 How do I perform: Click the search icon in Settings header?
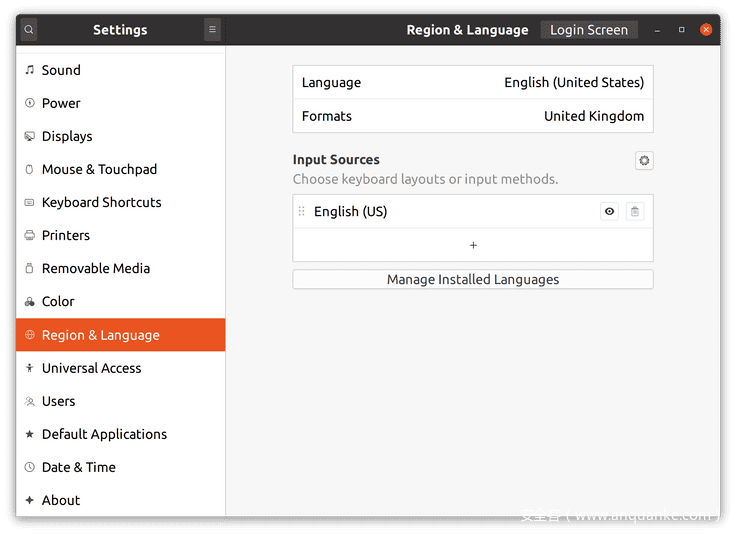[x=29, y=30]
